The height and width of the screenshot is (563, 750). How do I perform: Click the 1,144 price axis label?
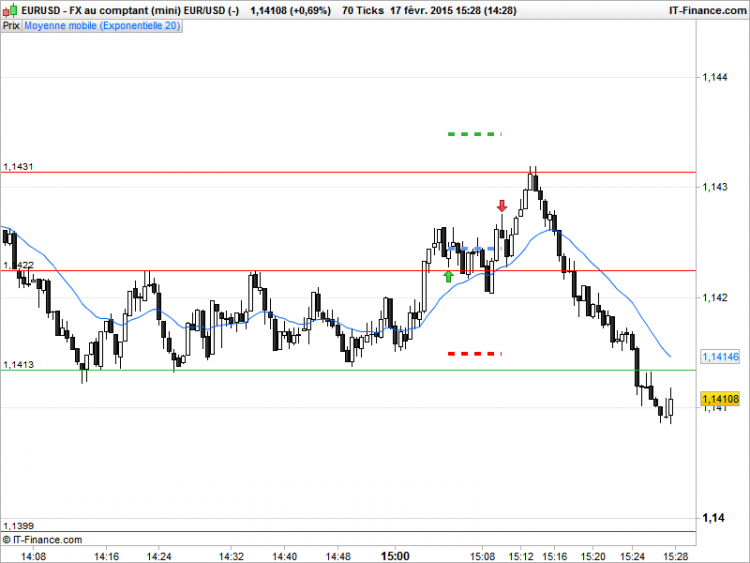pos(715,77)
